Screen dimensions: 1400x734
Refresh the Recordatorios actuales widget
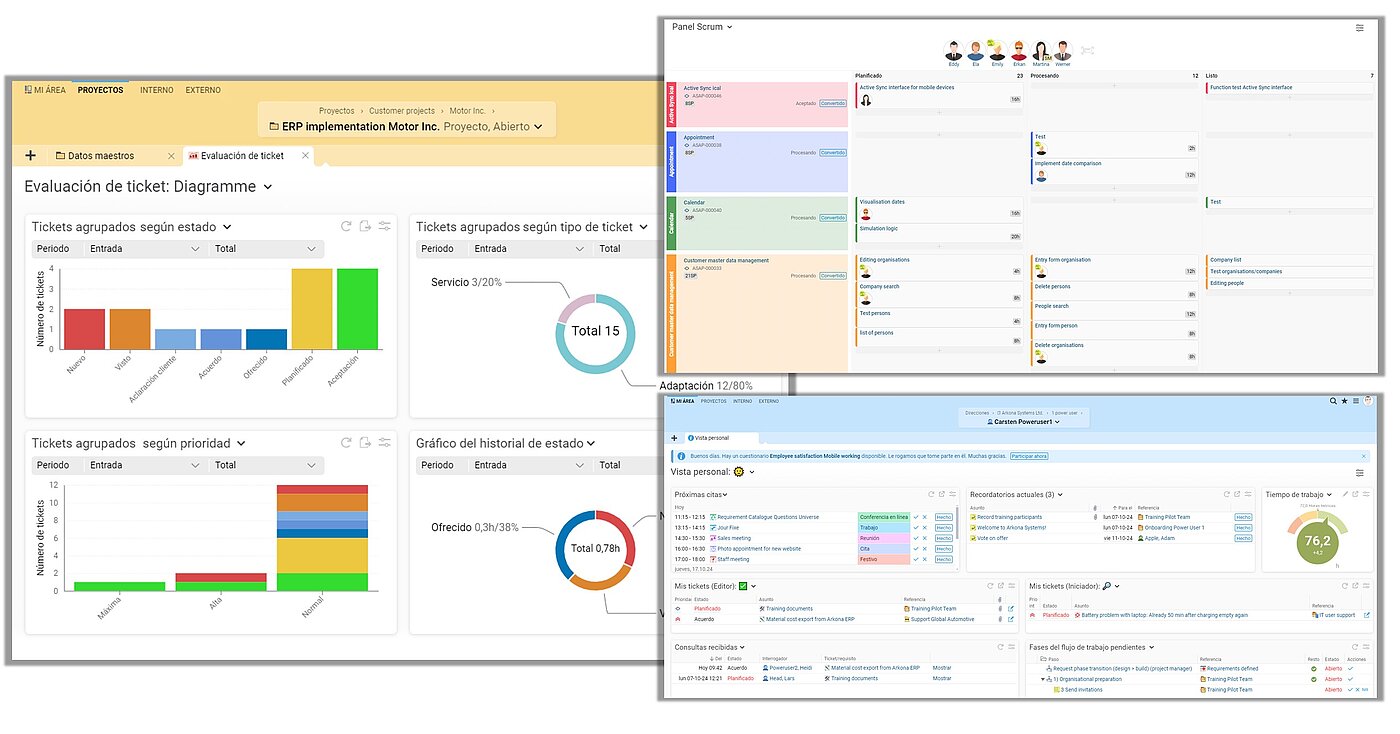tap(1228, 494)
